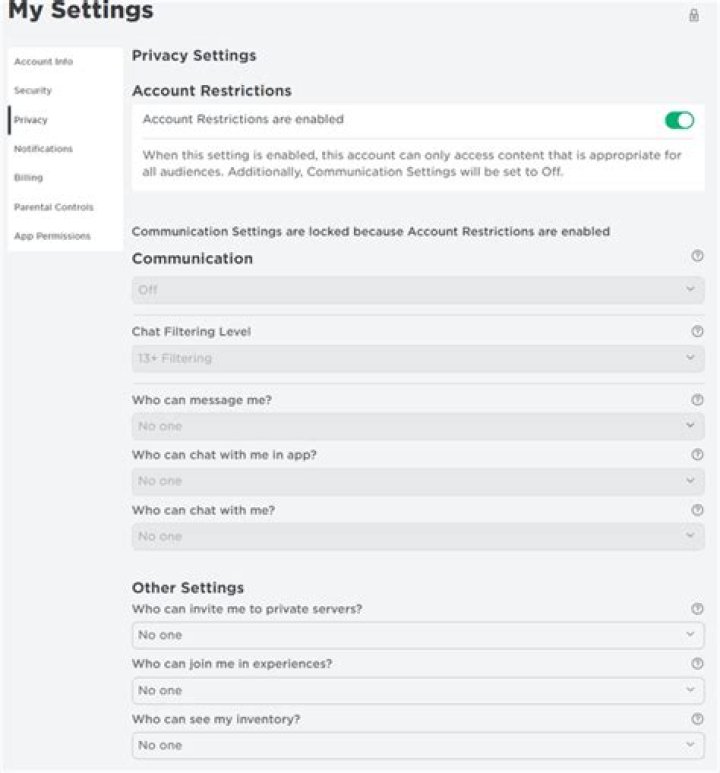Open Who can join me in experiences dropdown
720x773 pixels.
[417, 690]
